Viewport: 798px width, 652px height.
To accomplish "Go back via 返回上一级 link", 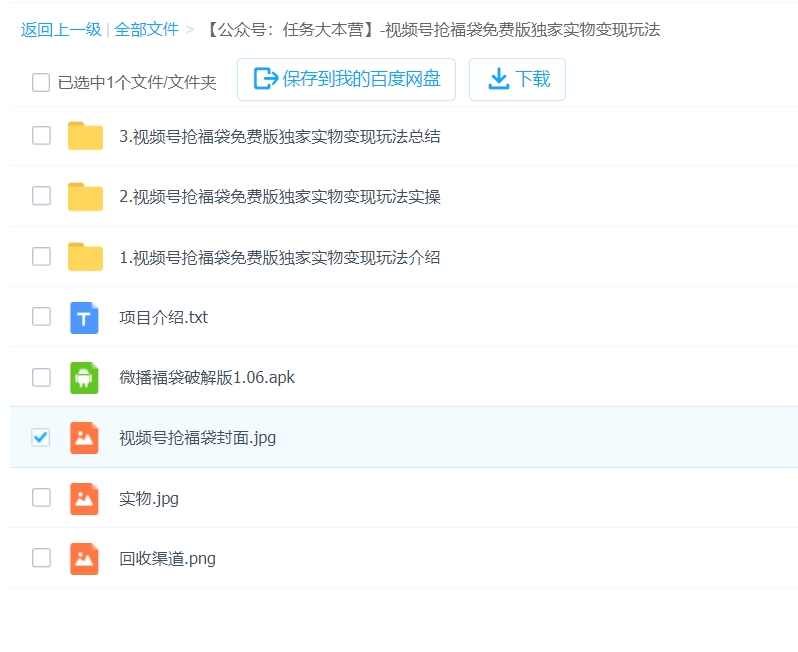I will (61, 30).
